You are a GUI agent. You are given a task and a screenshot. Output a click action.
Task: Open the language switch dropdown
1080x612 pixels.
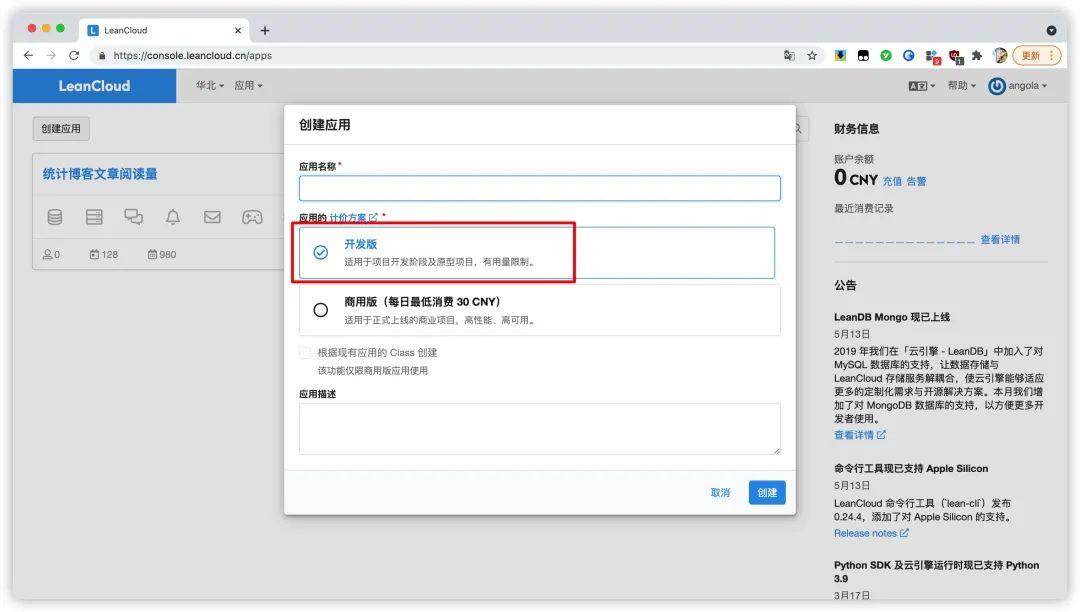pyautogui.click(x=922, y=86)
